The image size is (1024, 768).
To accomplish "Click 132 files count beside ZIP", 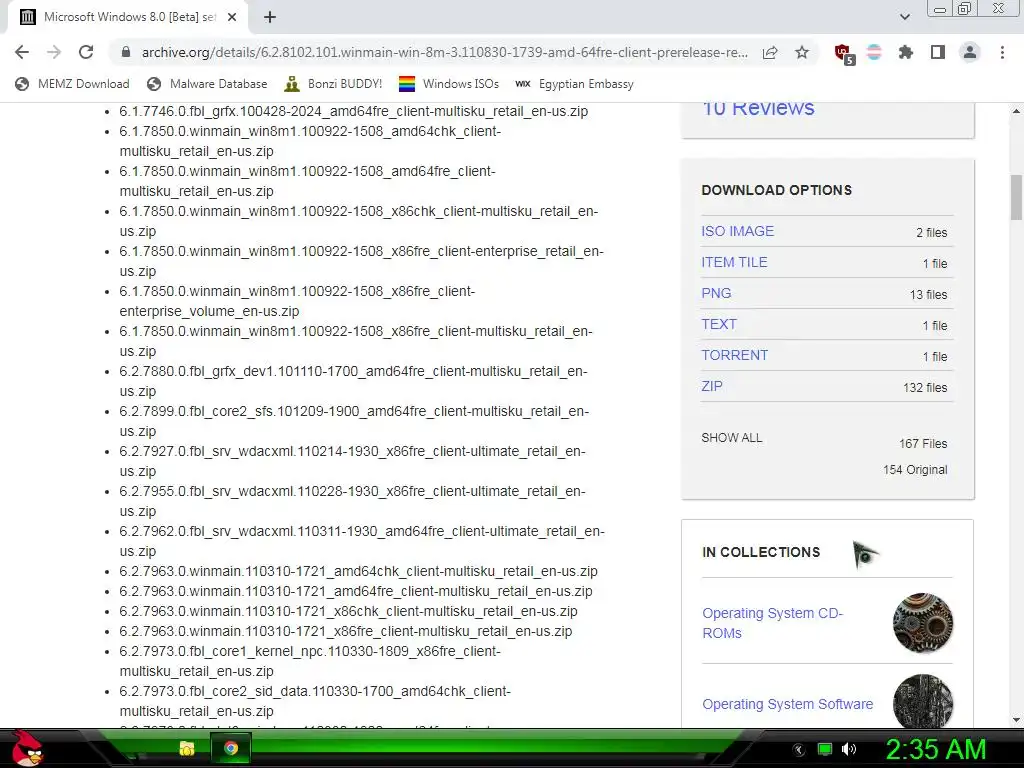I will pos(925,387).
